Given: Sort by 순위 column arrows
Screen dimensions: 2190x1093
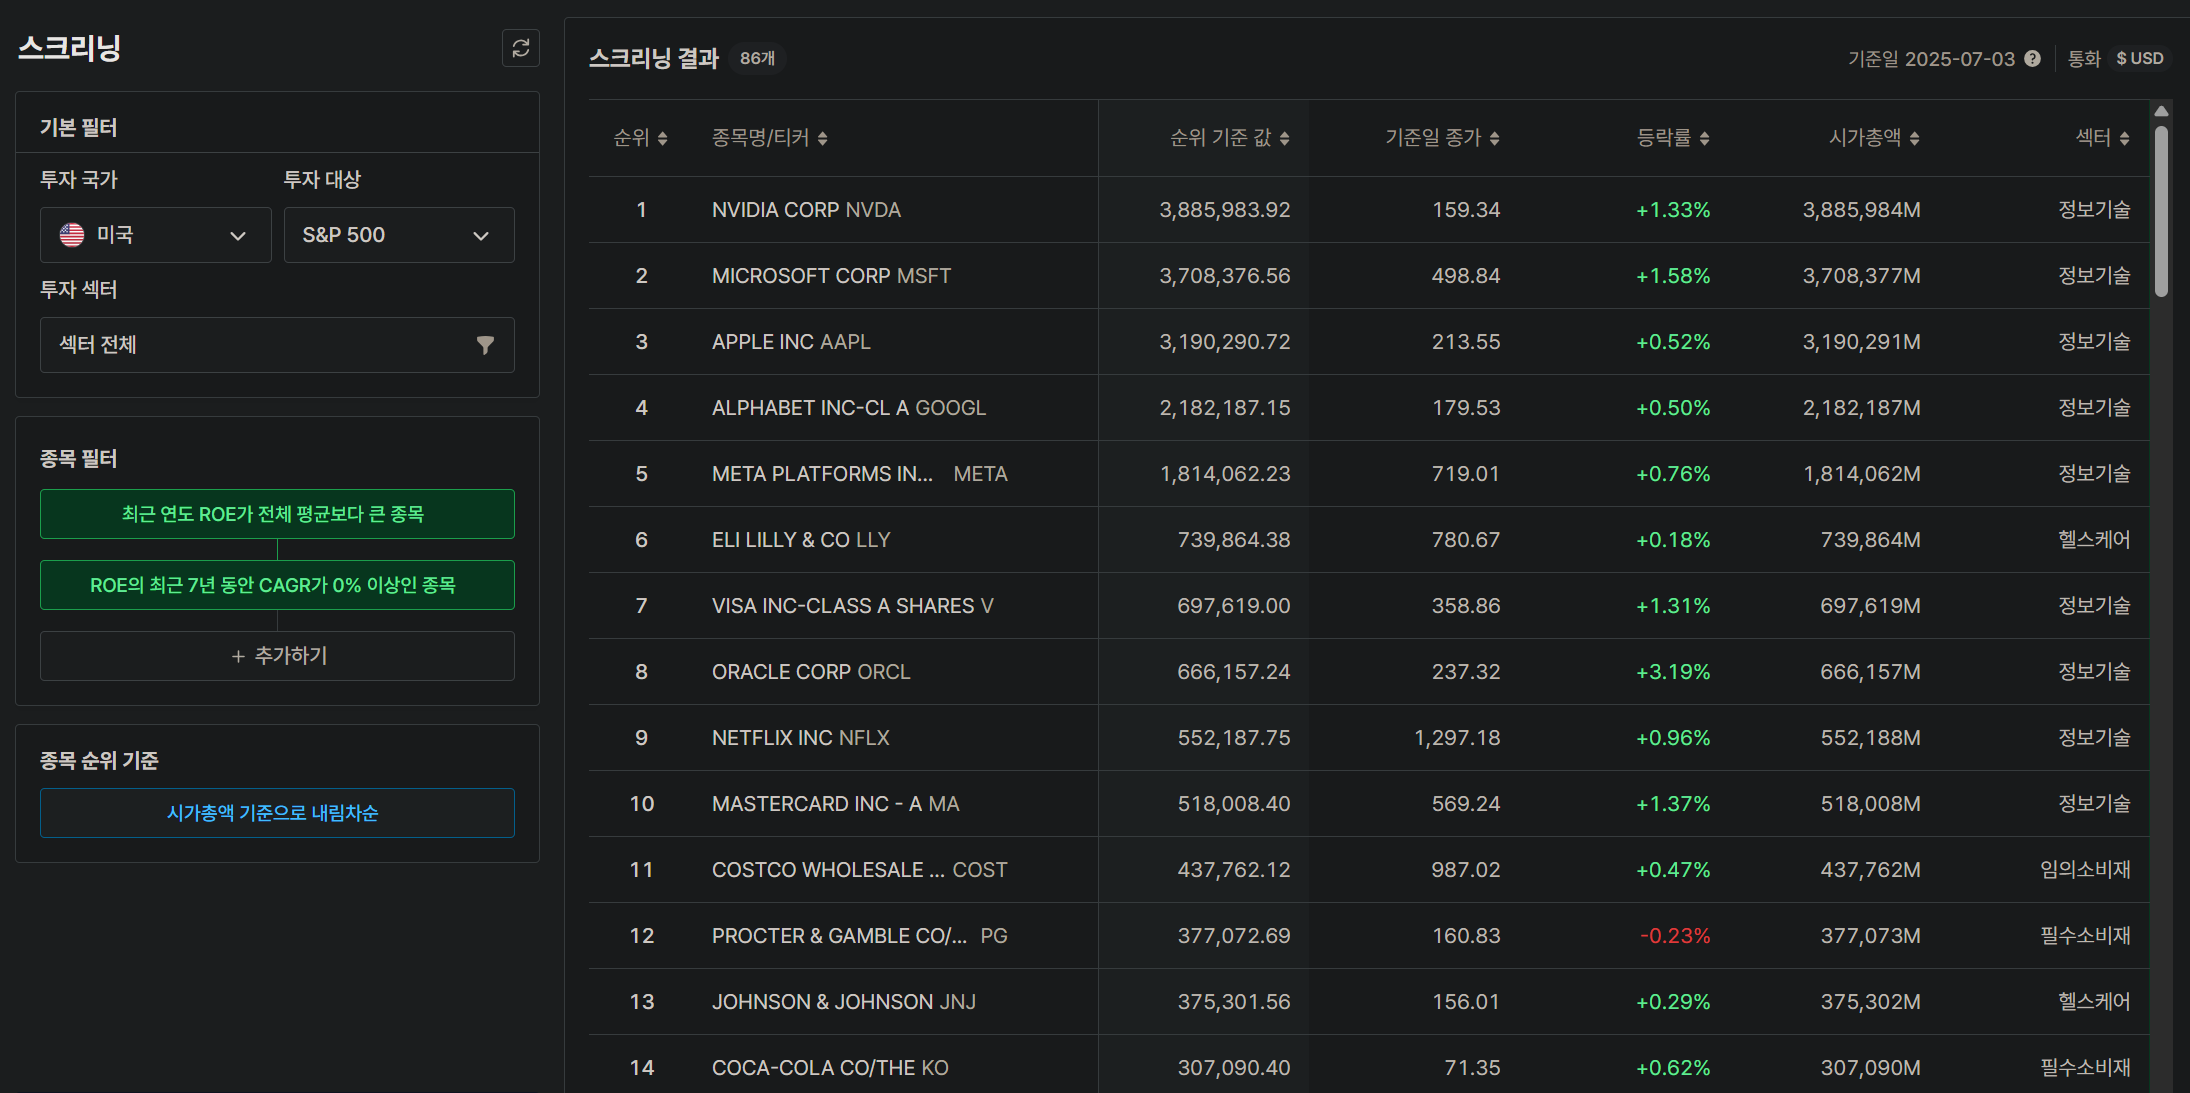Looking at the screenshot, I should pos(662,138).
